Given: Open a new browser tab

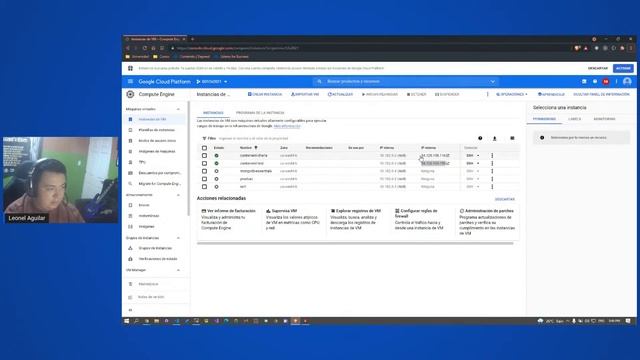Looking at the screenshot, I should [192, 39].
